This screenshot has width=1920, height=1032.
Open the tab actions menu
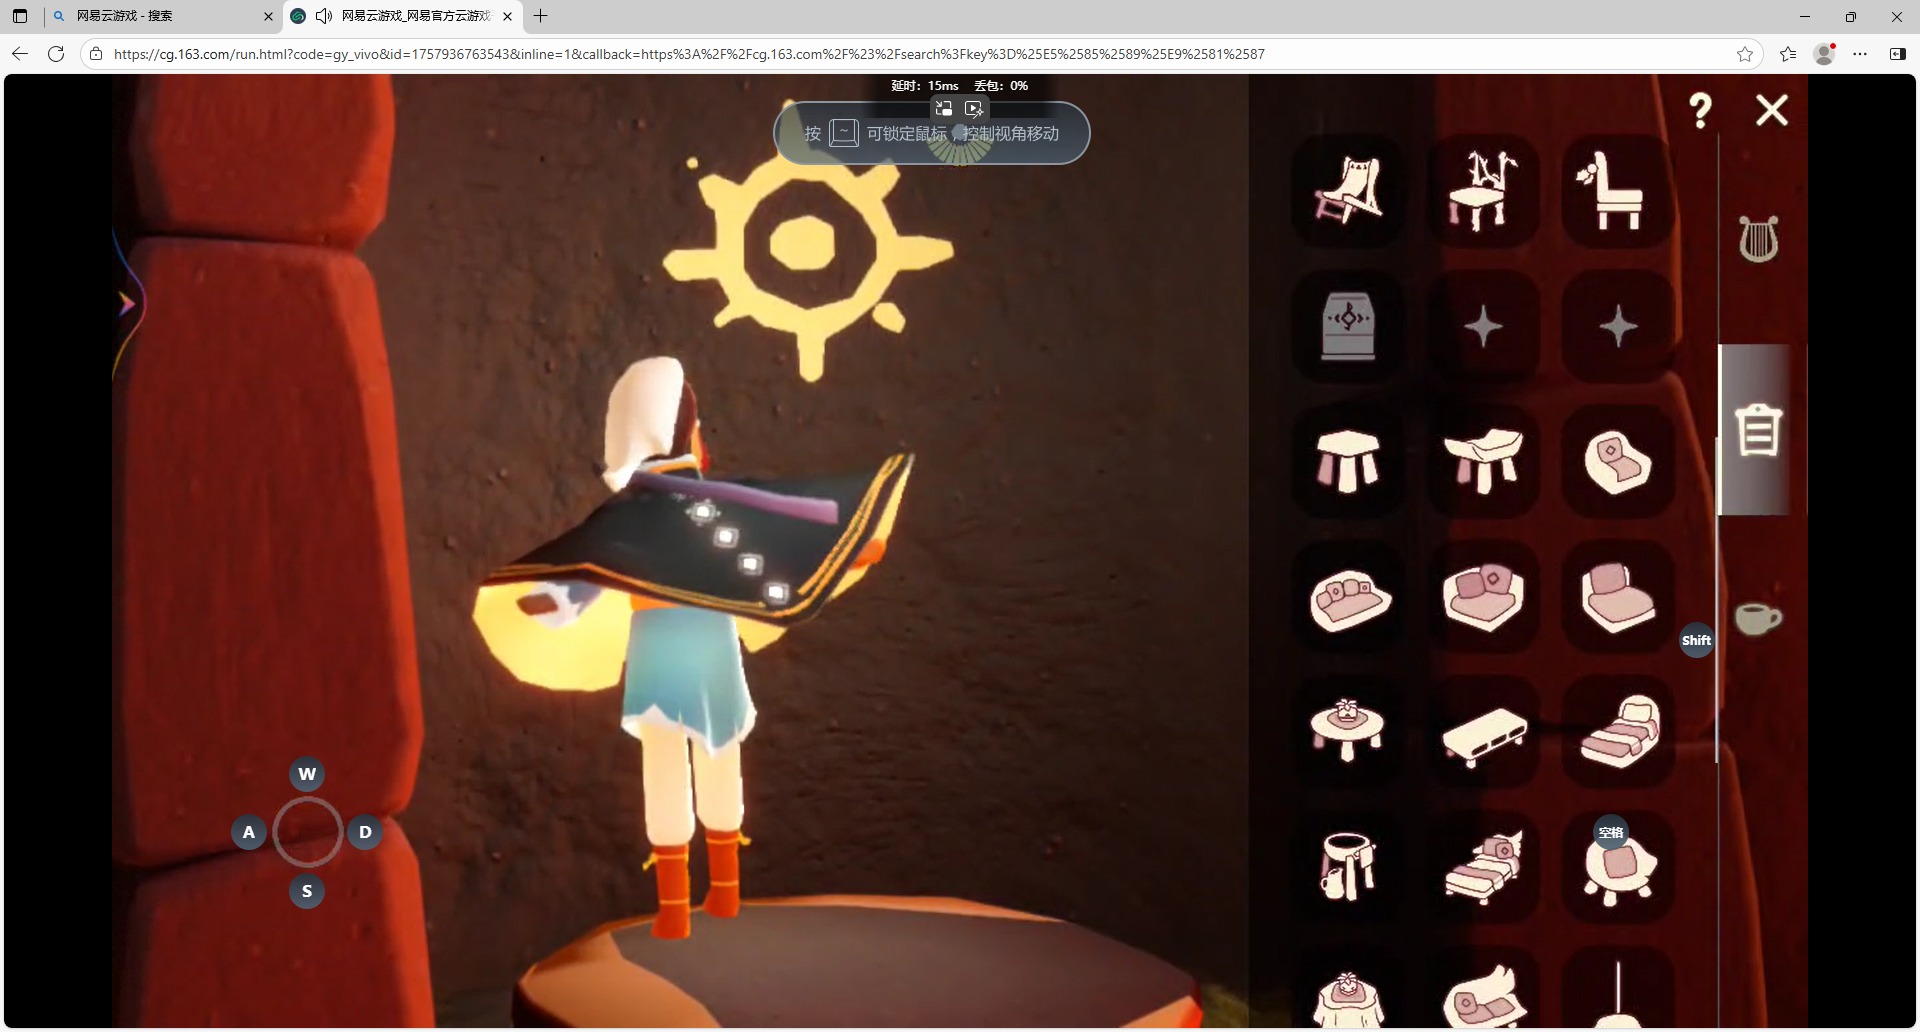pos(20,16)
